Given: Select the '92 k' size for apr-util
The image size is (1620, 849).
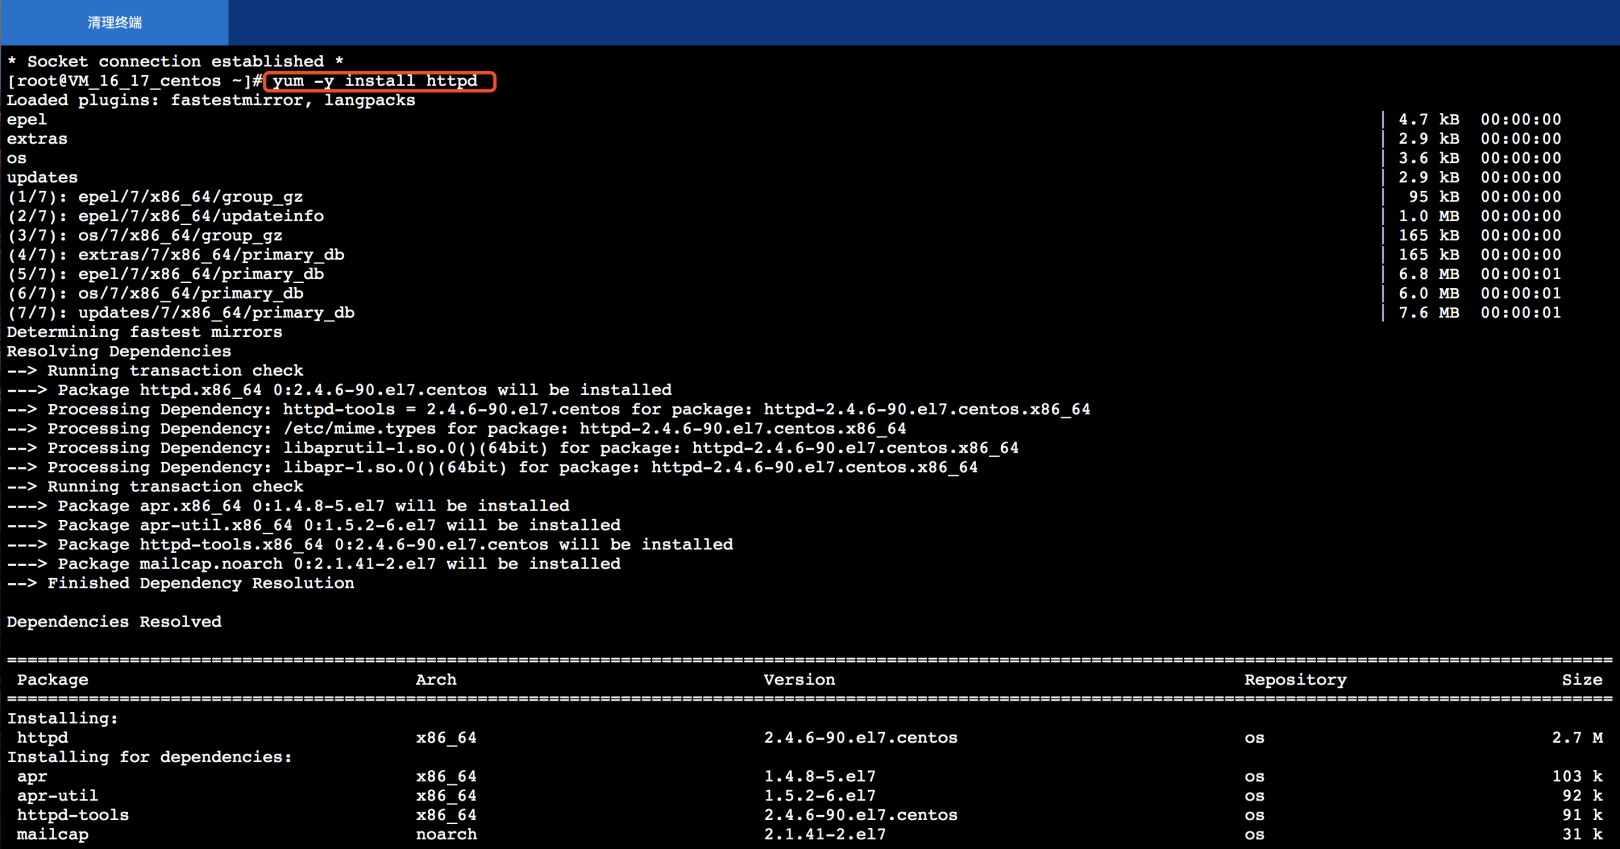Looking at the screenshot, I should coord(1582,796).
